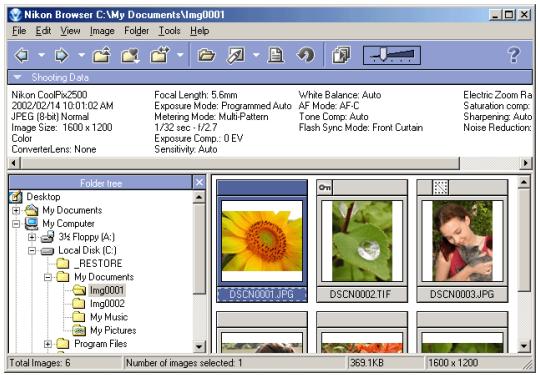540x375 pixels.
Task: Click the Shooting Data scrollbar right arrow
Action: (526, 163)
